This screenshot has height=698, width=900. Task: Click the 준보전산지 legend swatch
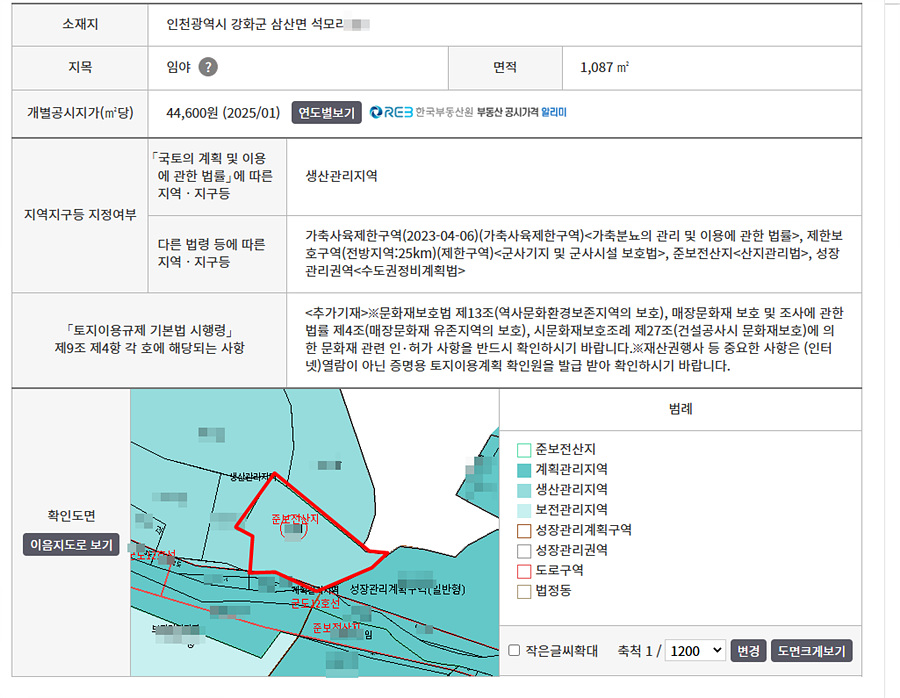point(524,449)
